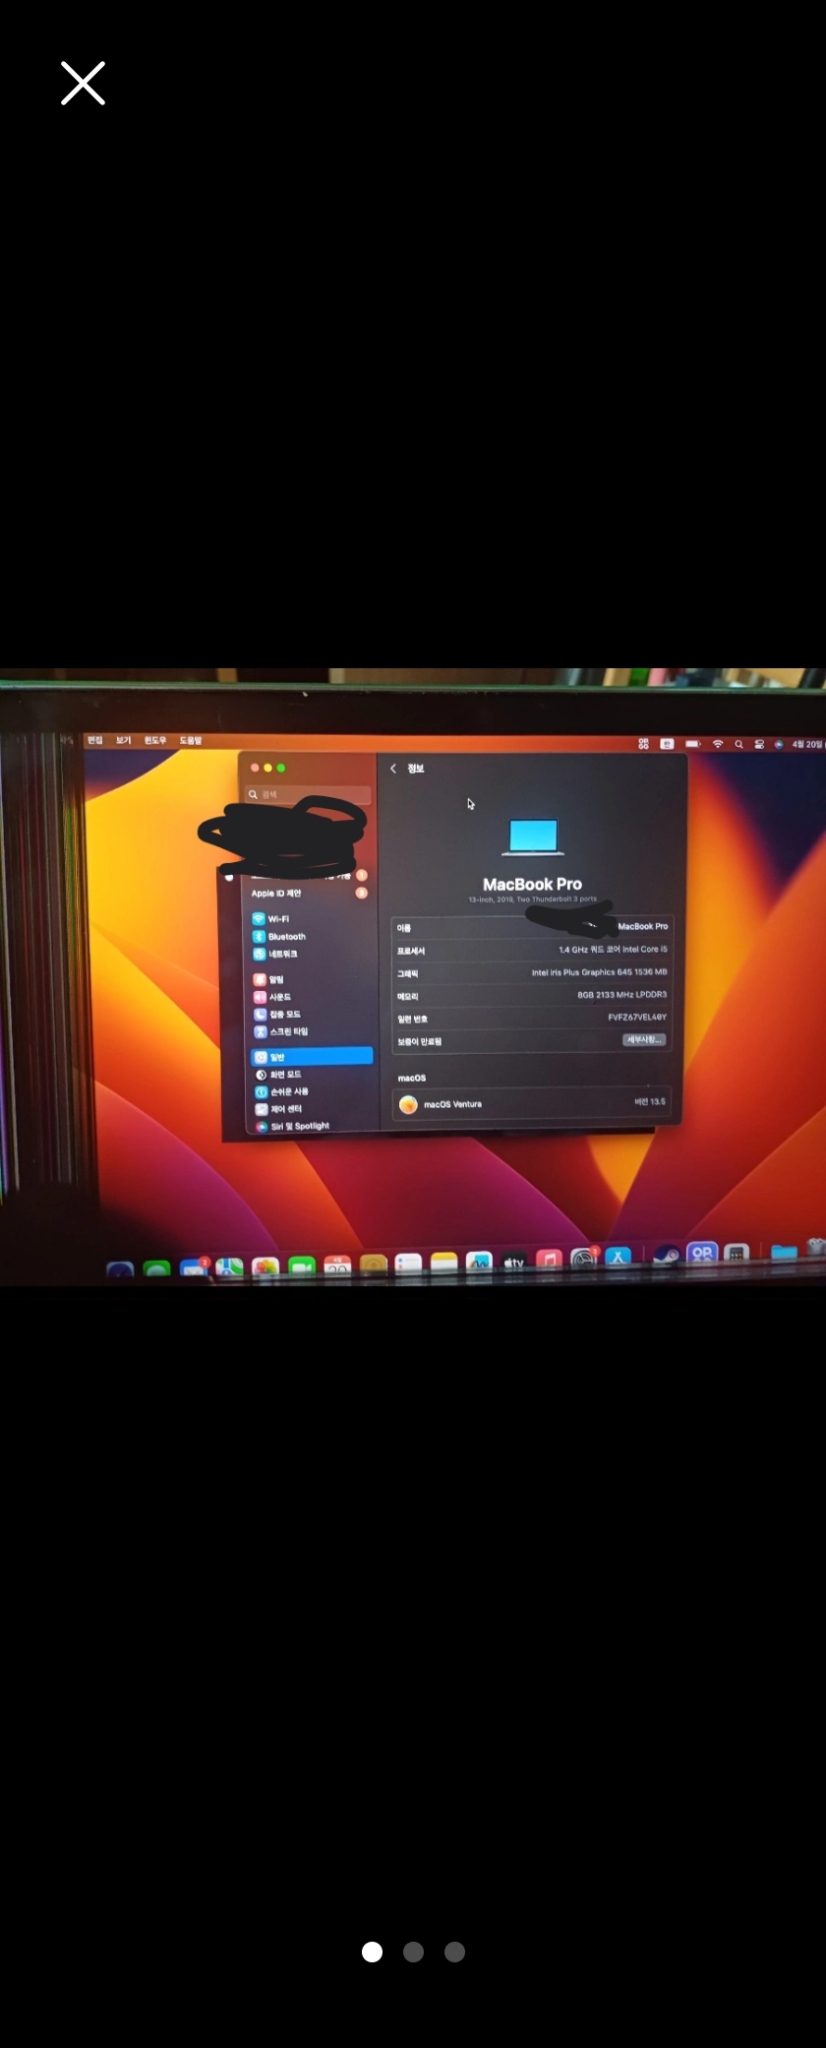Click the 4월 20일 date in the menu bar

click(x=807, y=744)
